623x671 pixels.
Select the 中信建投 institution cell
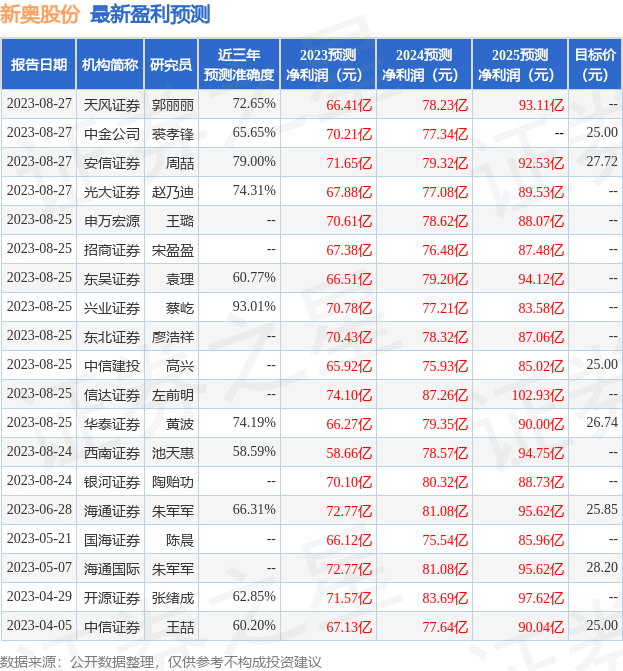tap(112, 366)
